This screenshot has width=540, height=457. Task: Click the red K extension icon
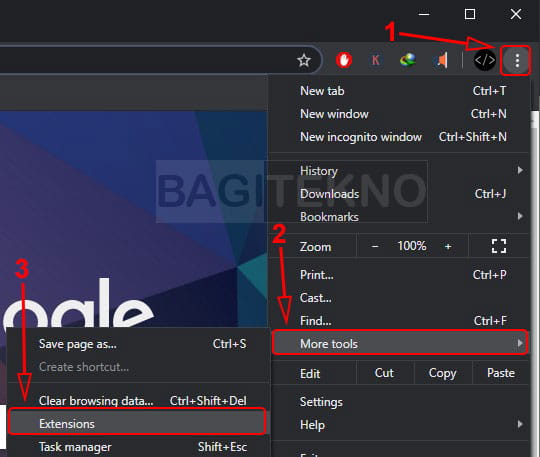tap(375, 60)
